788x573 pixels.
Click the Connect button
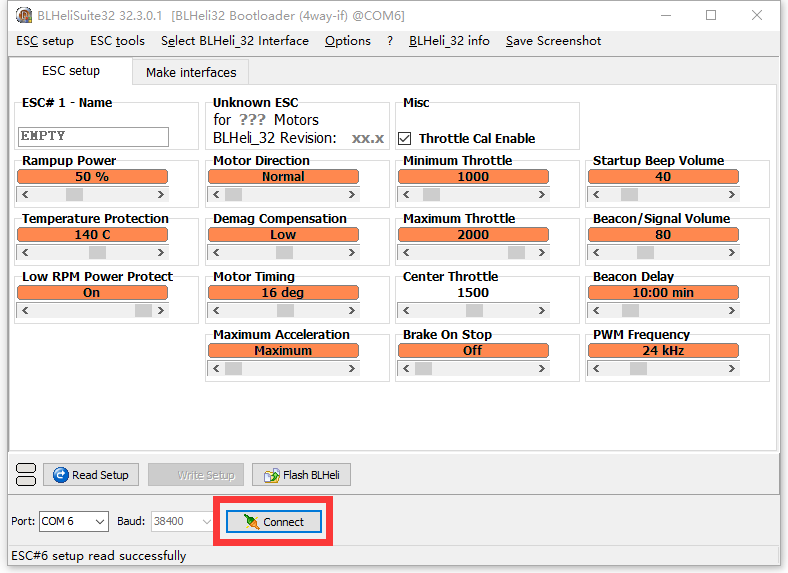pyautogui.click(x=273, y=522)
